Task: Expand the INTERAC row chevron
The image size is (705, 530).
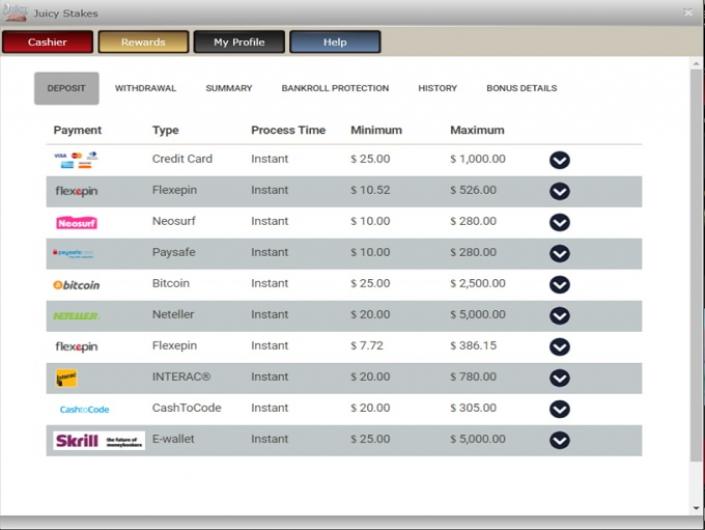Action: (560, 378)
